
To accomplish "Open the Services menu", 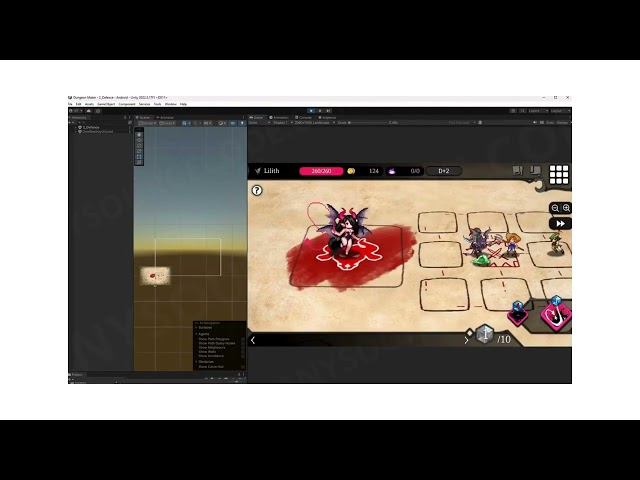I will pos(144,104).
